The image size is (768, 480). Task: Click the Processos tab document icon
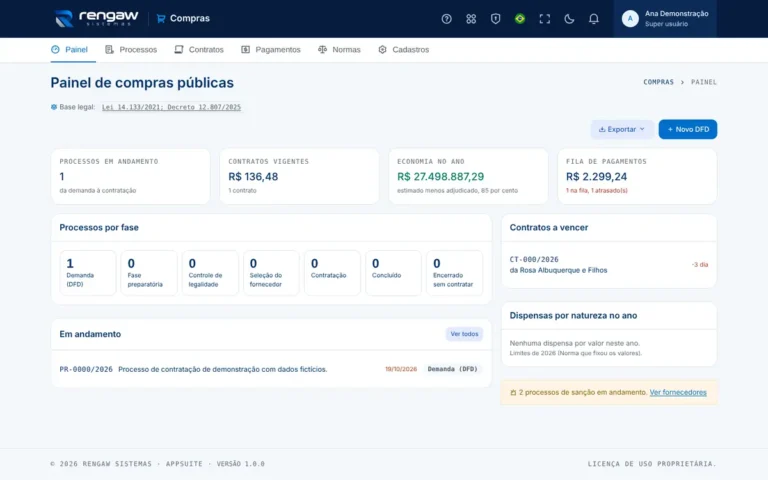point(109,49)
